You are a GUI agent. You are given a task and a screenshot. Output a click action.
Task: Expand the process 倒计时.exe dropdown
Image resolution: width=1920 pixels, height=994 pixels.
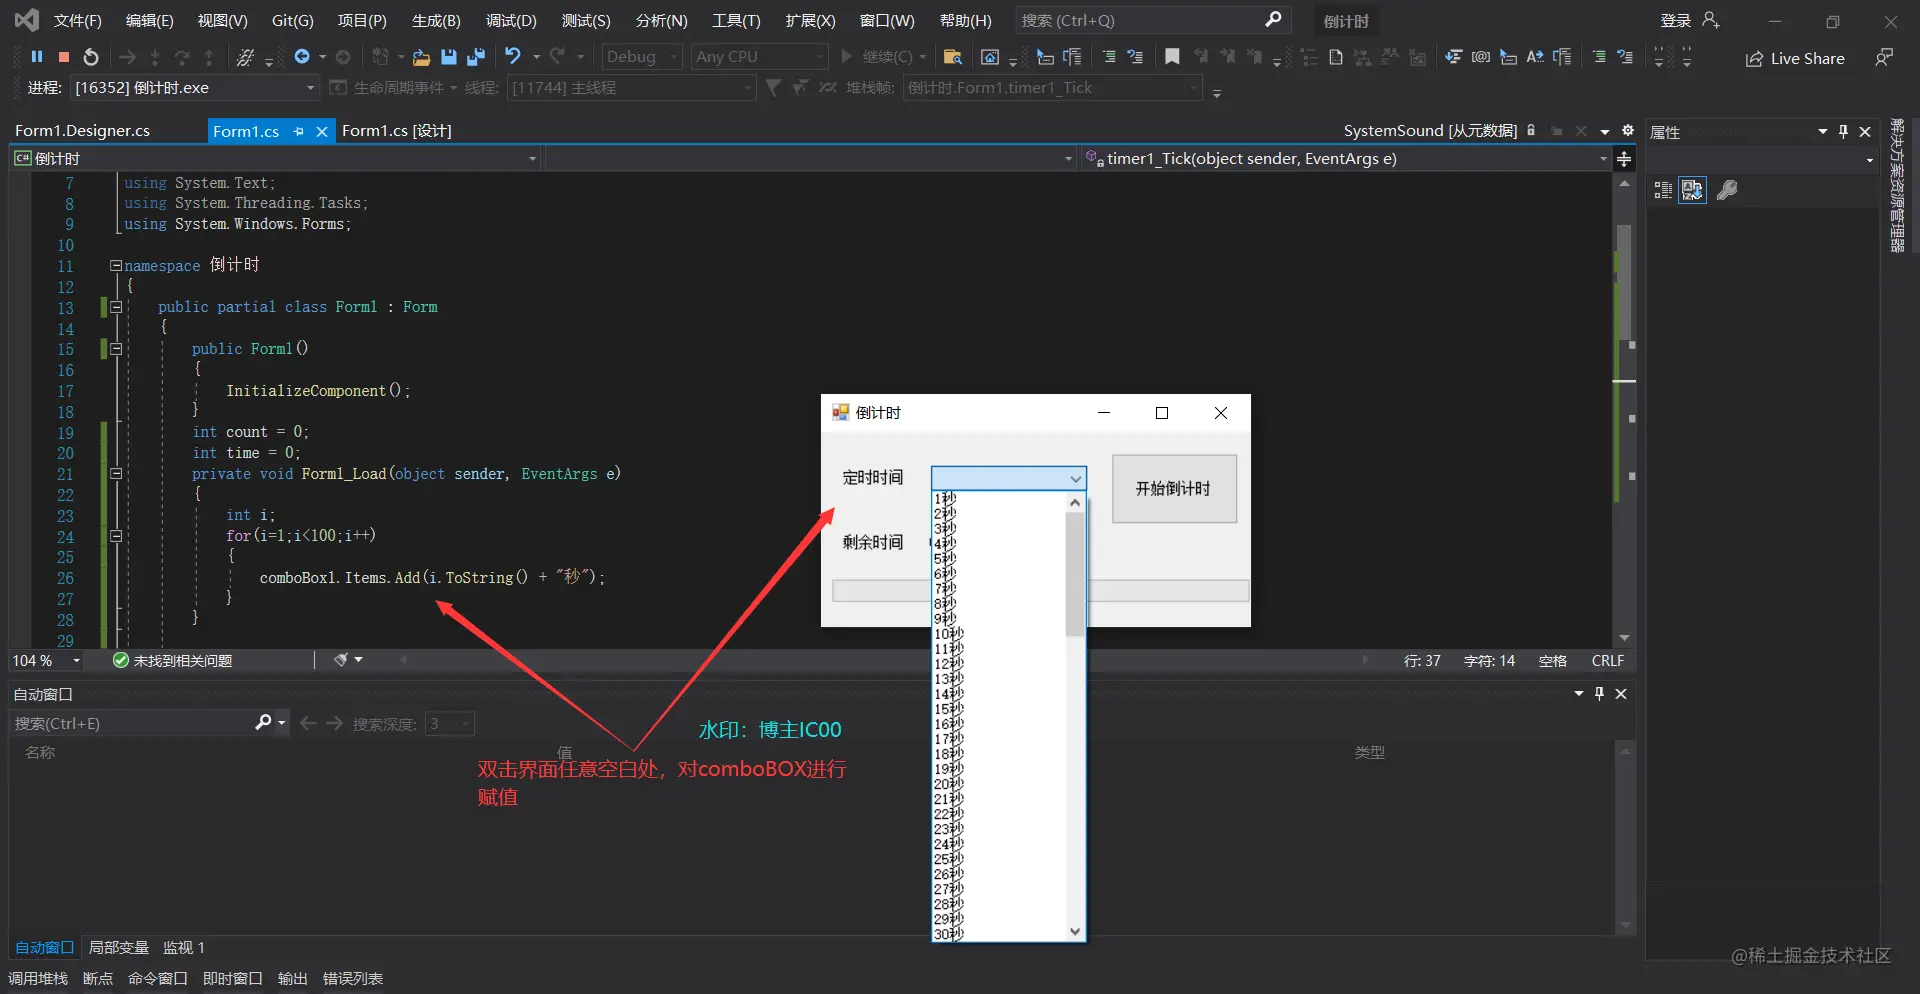pos(310,88)
